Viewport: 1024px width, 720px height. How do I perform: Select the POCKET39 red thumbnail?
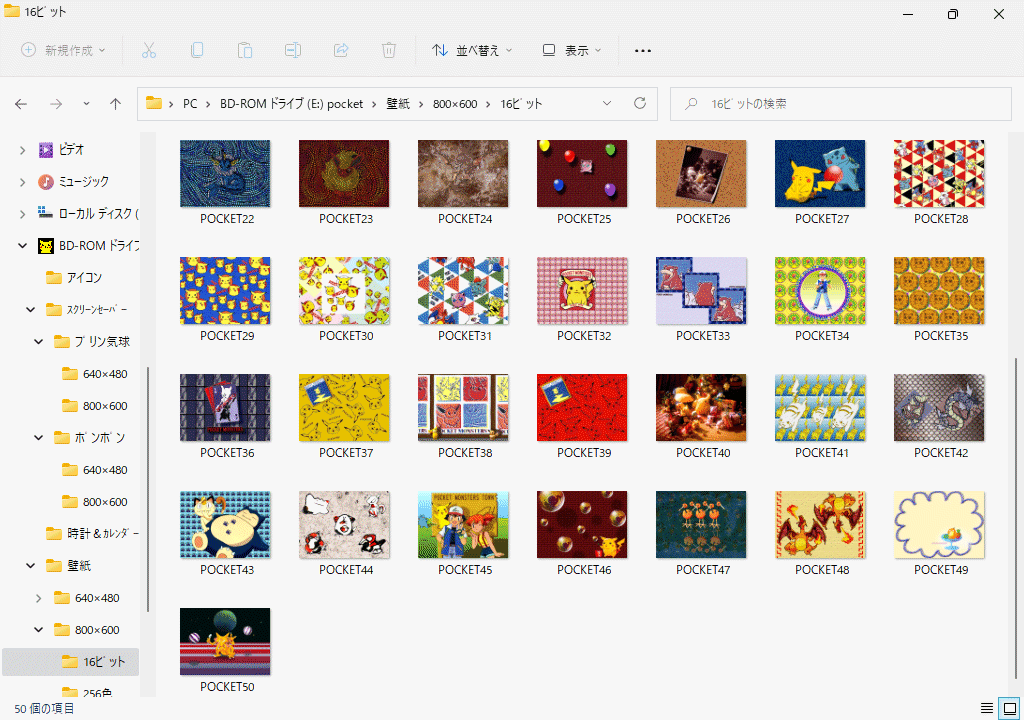click(x=583, y=407)
